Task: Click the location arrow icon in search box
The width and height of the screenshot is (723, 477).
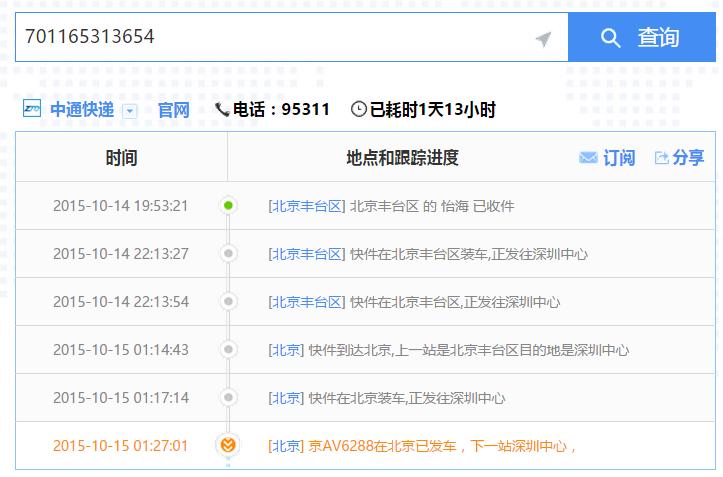Action: click(x=543, y=39)
